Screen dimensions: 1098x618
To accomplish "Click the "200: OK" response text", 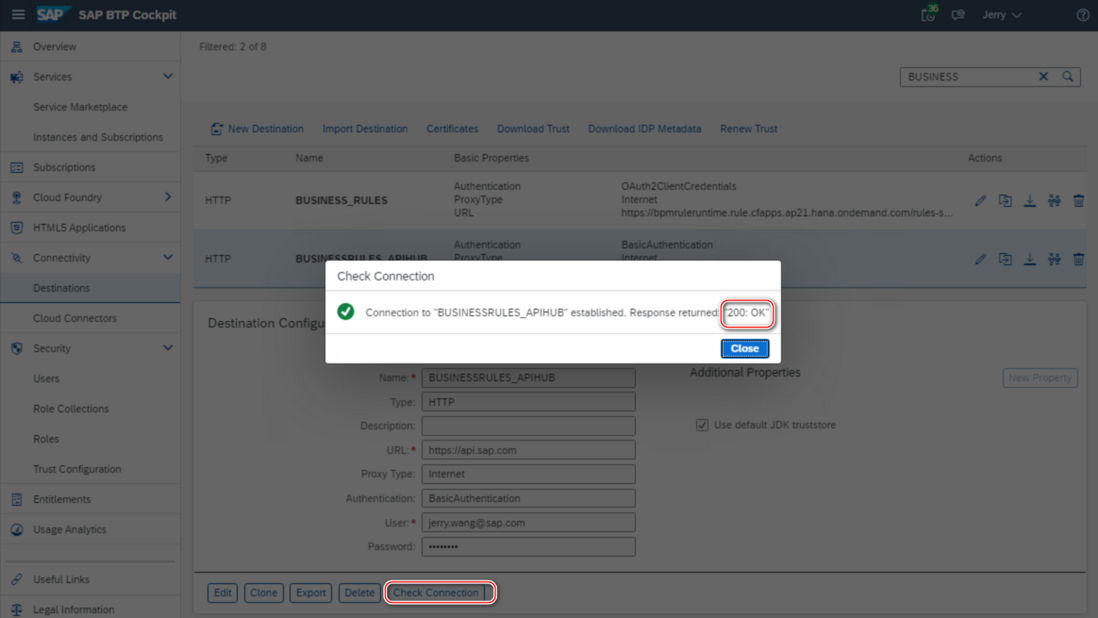I will 746,313.
